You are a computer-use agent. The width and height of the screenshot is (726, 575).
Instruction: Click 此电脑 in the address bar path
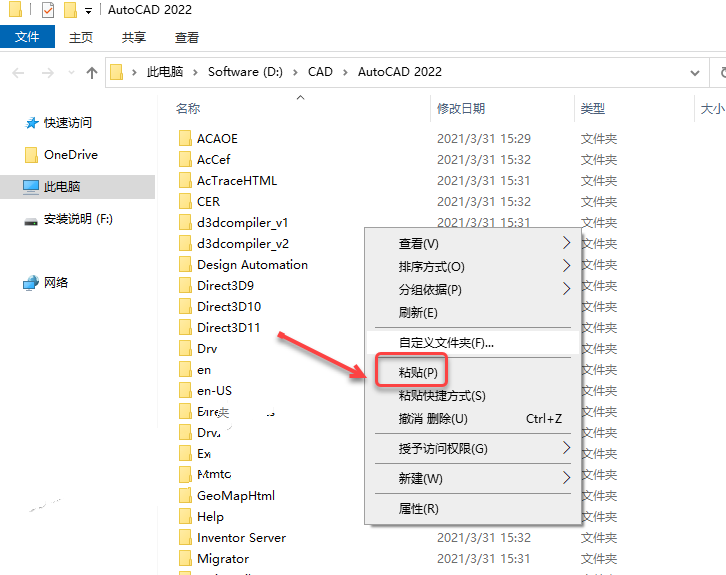tap(165, 72)
